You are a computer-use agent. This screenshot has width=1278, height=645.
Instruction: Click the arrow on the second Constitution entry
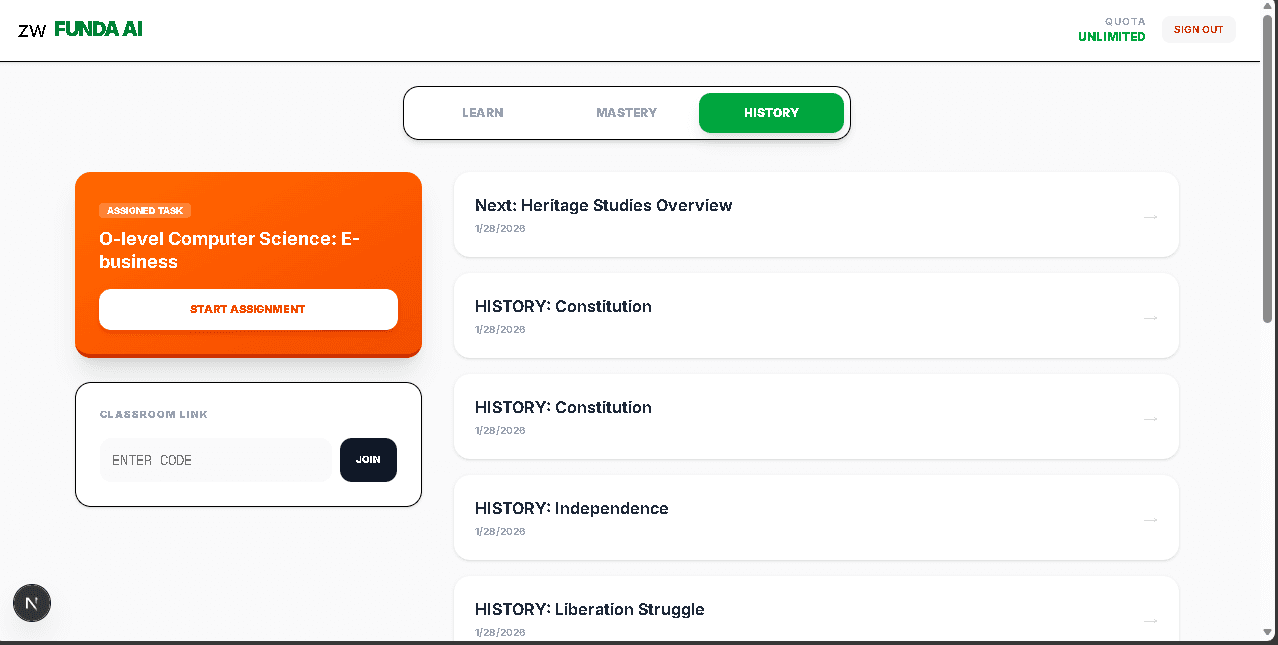coord(1150,418)
